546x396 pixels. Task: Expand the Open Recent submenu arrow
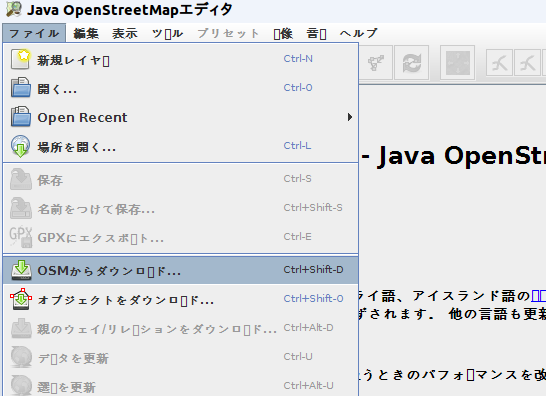(x=350, y=117)
